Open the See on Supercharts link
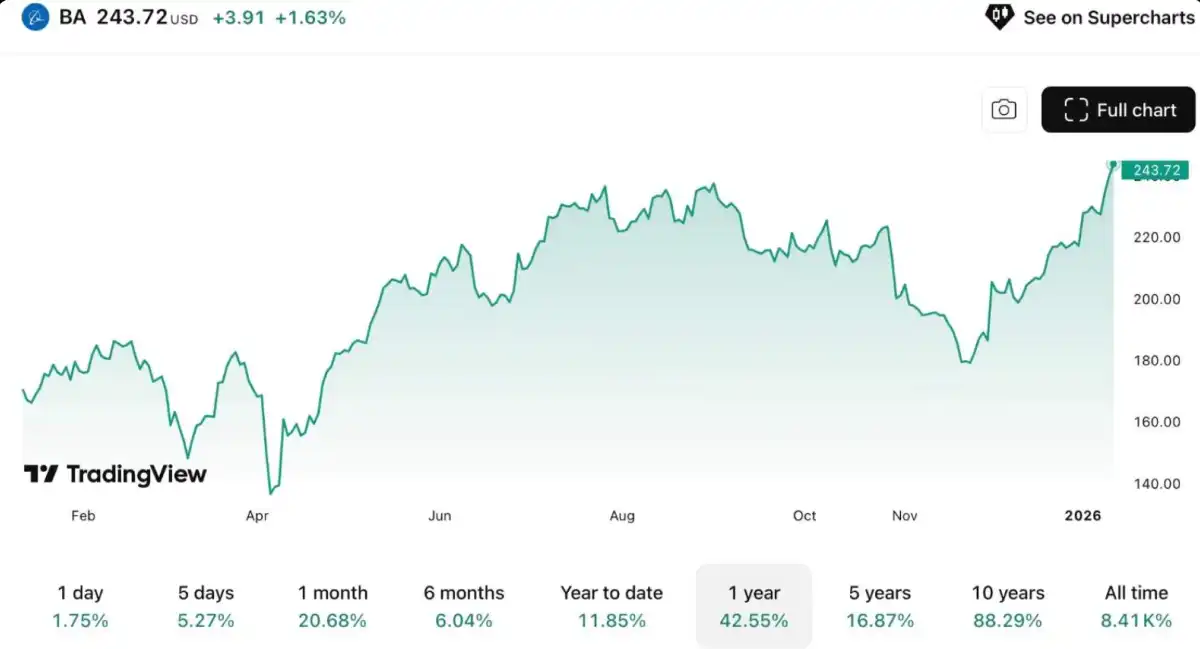 click(x=1108, y=18)
